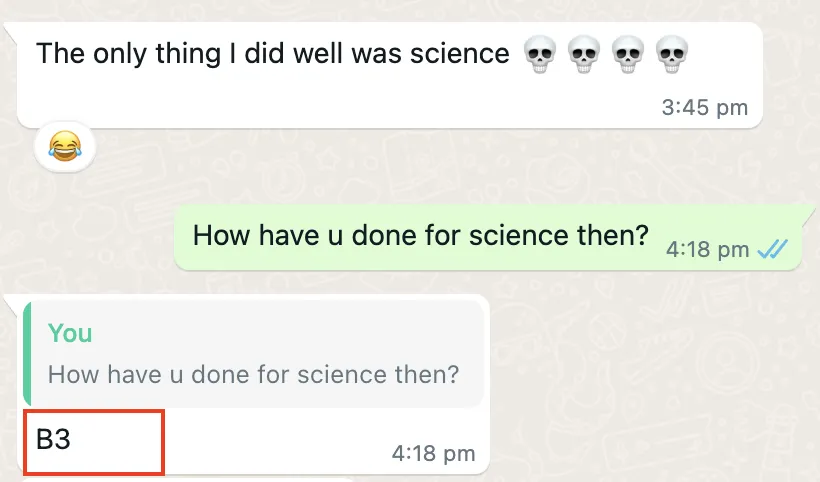Click the green quote bar in the reply
This screenshot has width=820, height=482.
click(x=27, y=351)
